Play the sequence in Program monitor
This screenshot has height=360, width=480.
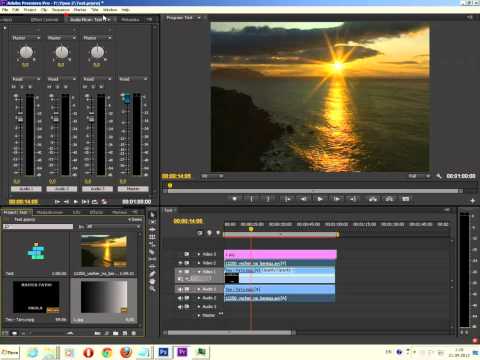pos(320,199)
